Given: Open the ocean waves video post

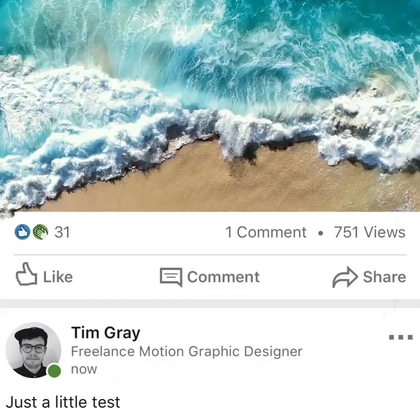Looking at the screenshot, I should click(x=210, y=106).
